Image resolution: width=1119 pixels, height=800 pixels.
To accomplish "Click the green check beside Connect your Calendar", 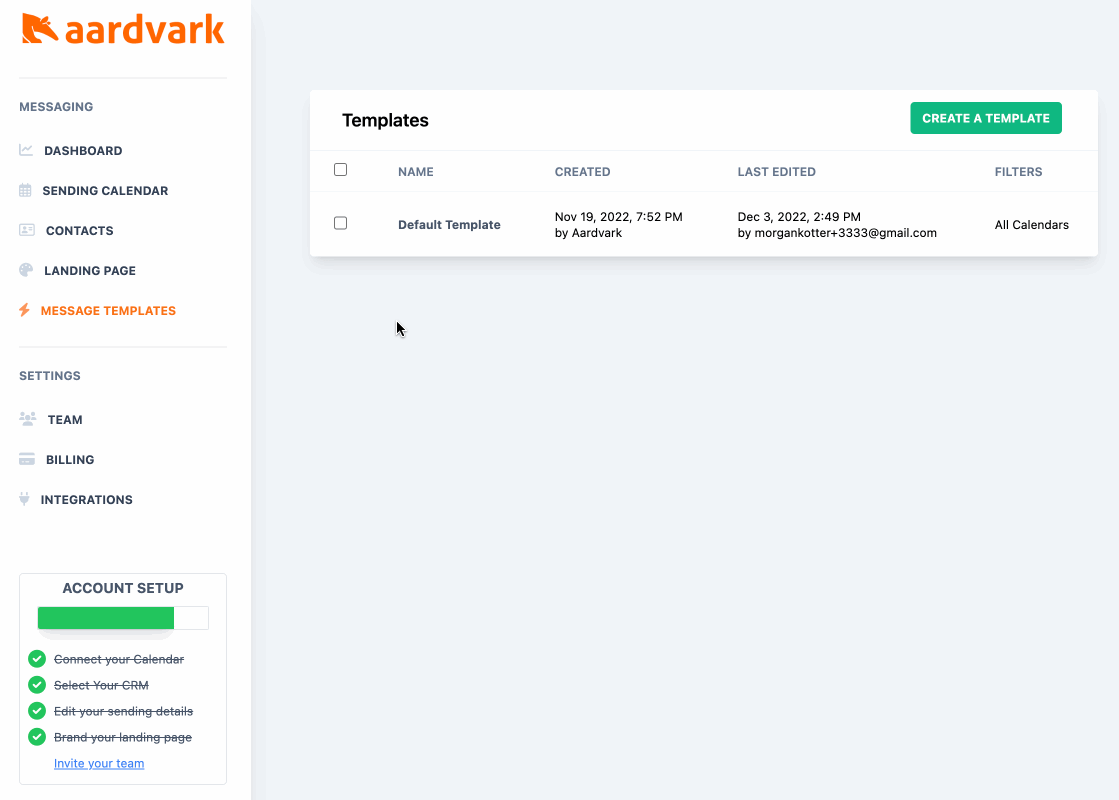I will (37, 659).
